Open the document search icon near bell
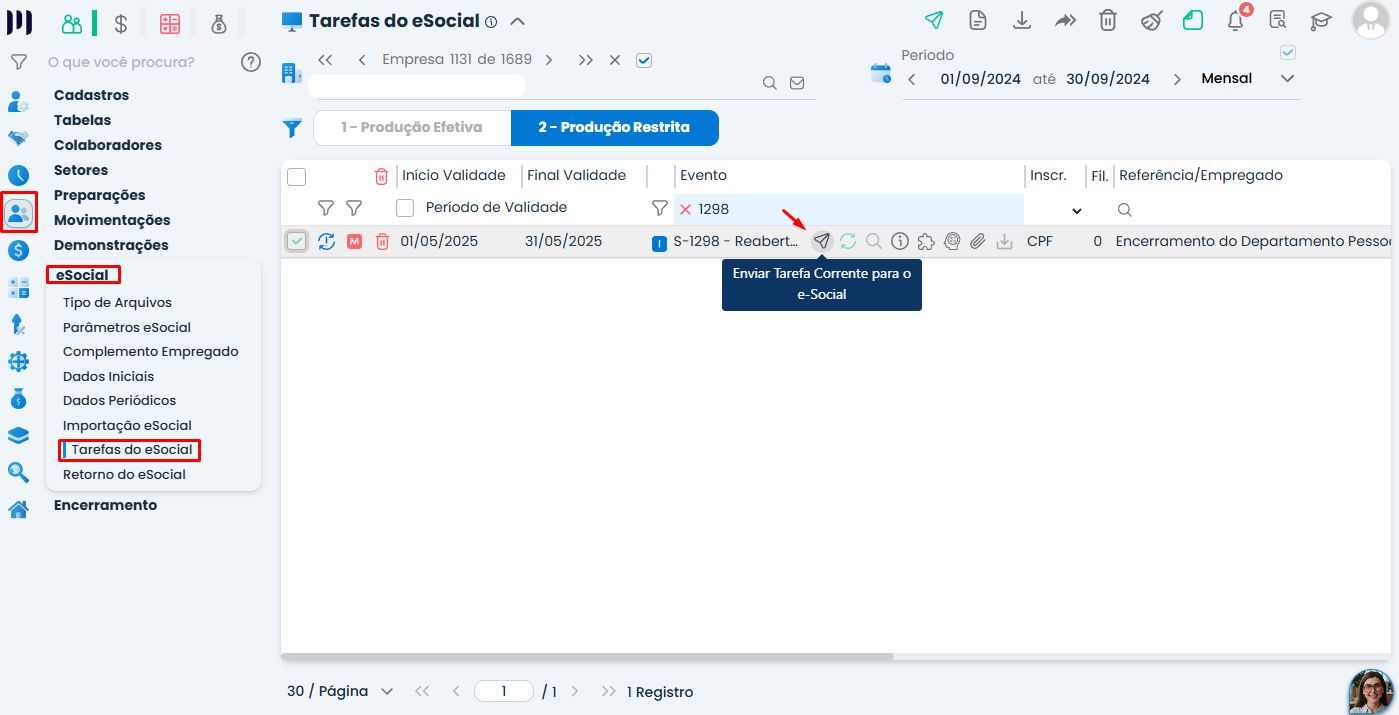Screen dimensions: 1399x715 tap(1277, 20)
